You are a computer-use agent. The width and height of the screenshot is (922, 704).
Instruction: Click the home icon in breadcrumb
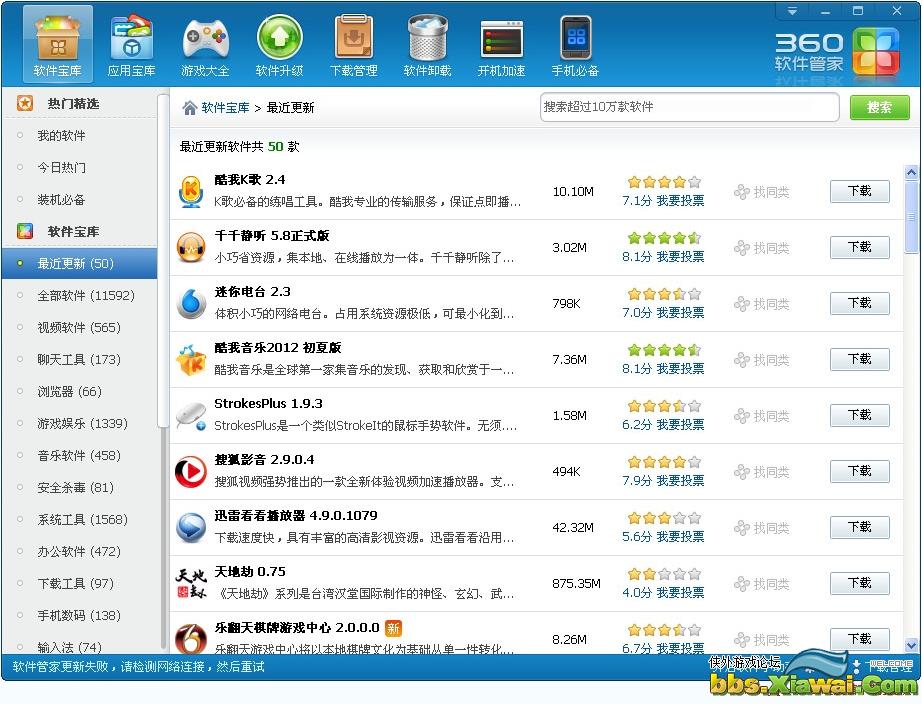coord(189,108)
